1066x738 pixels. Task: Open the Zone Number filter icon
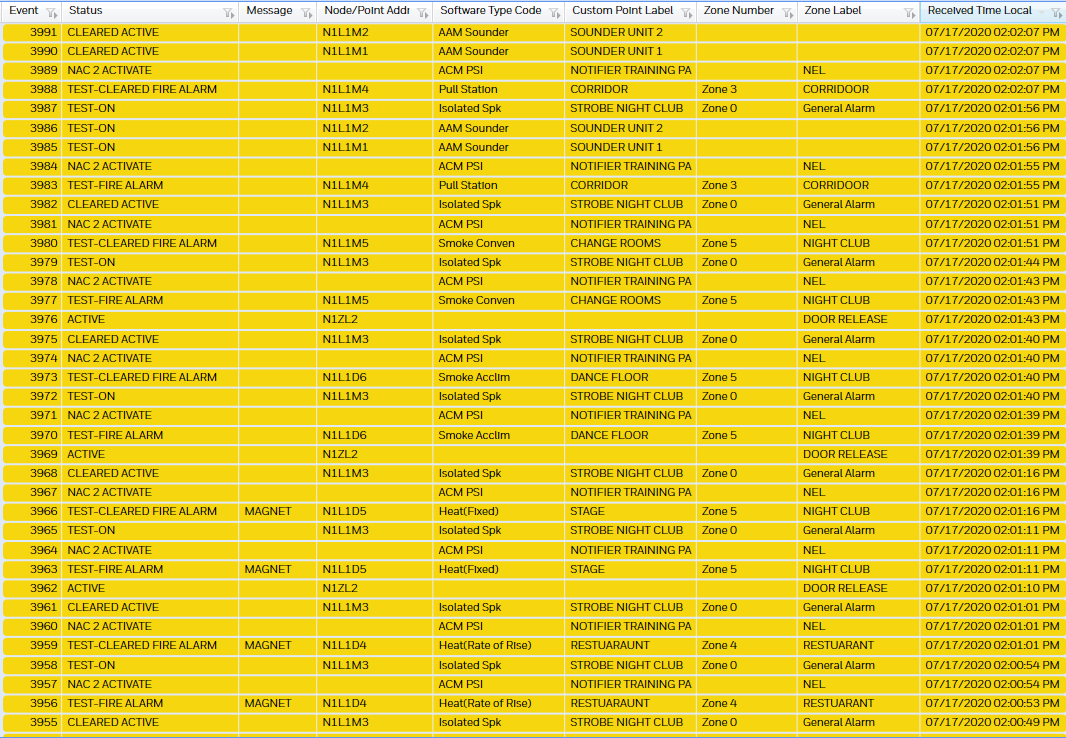786,13
